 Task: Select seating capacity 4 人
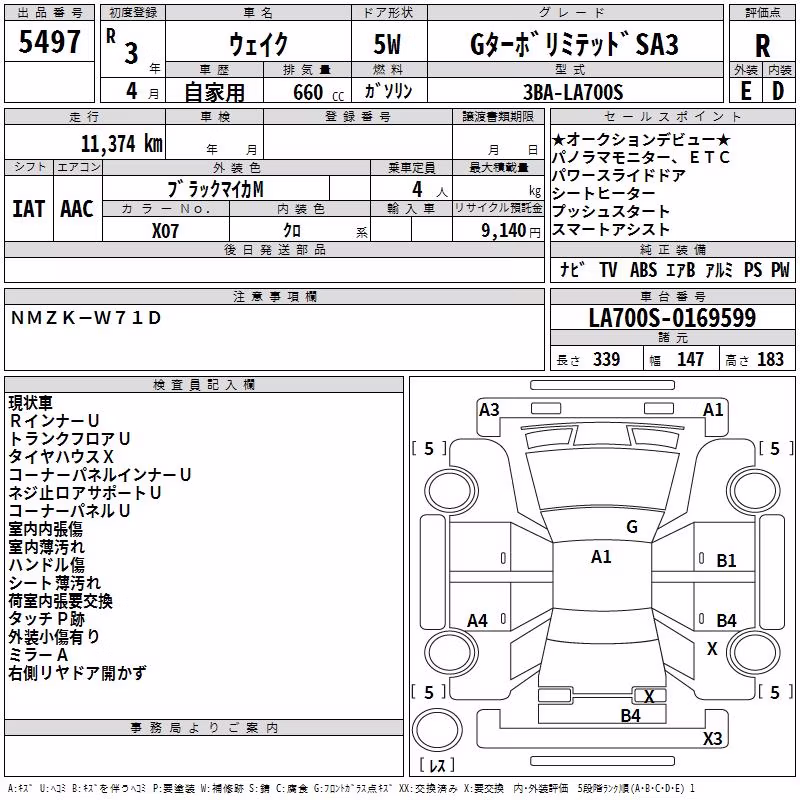[429, 189]
